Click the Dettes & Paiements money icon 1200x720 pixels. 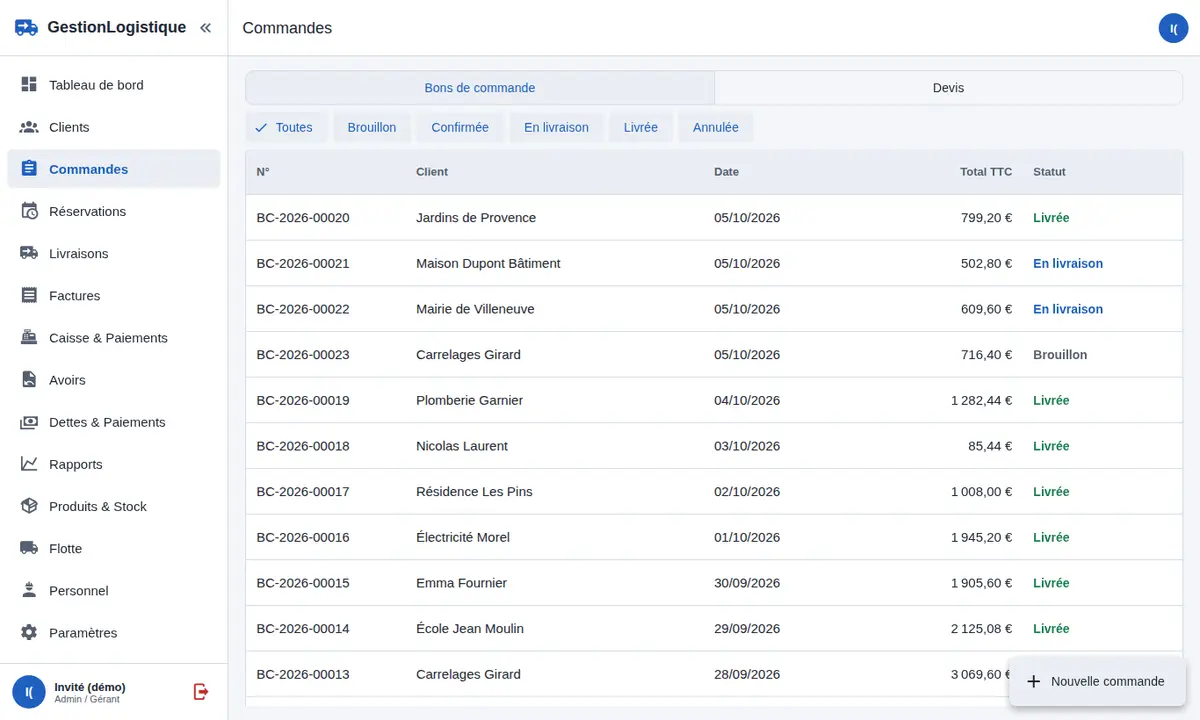(x=29, y=422)
